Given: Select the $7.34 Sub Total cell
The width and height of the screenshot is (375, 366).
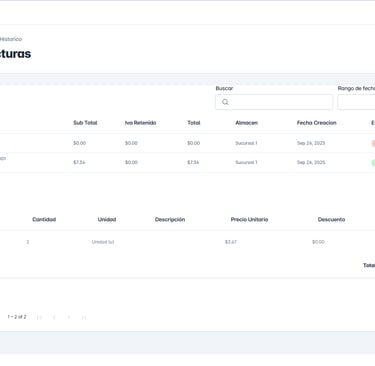Looking at the screenshot, I should [x=79, y=162].
